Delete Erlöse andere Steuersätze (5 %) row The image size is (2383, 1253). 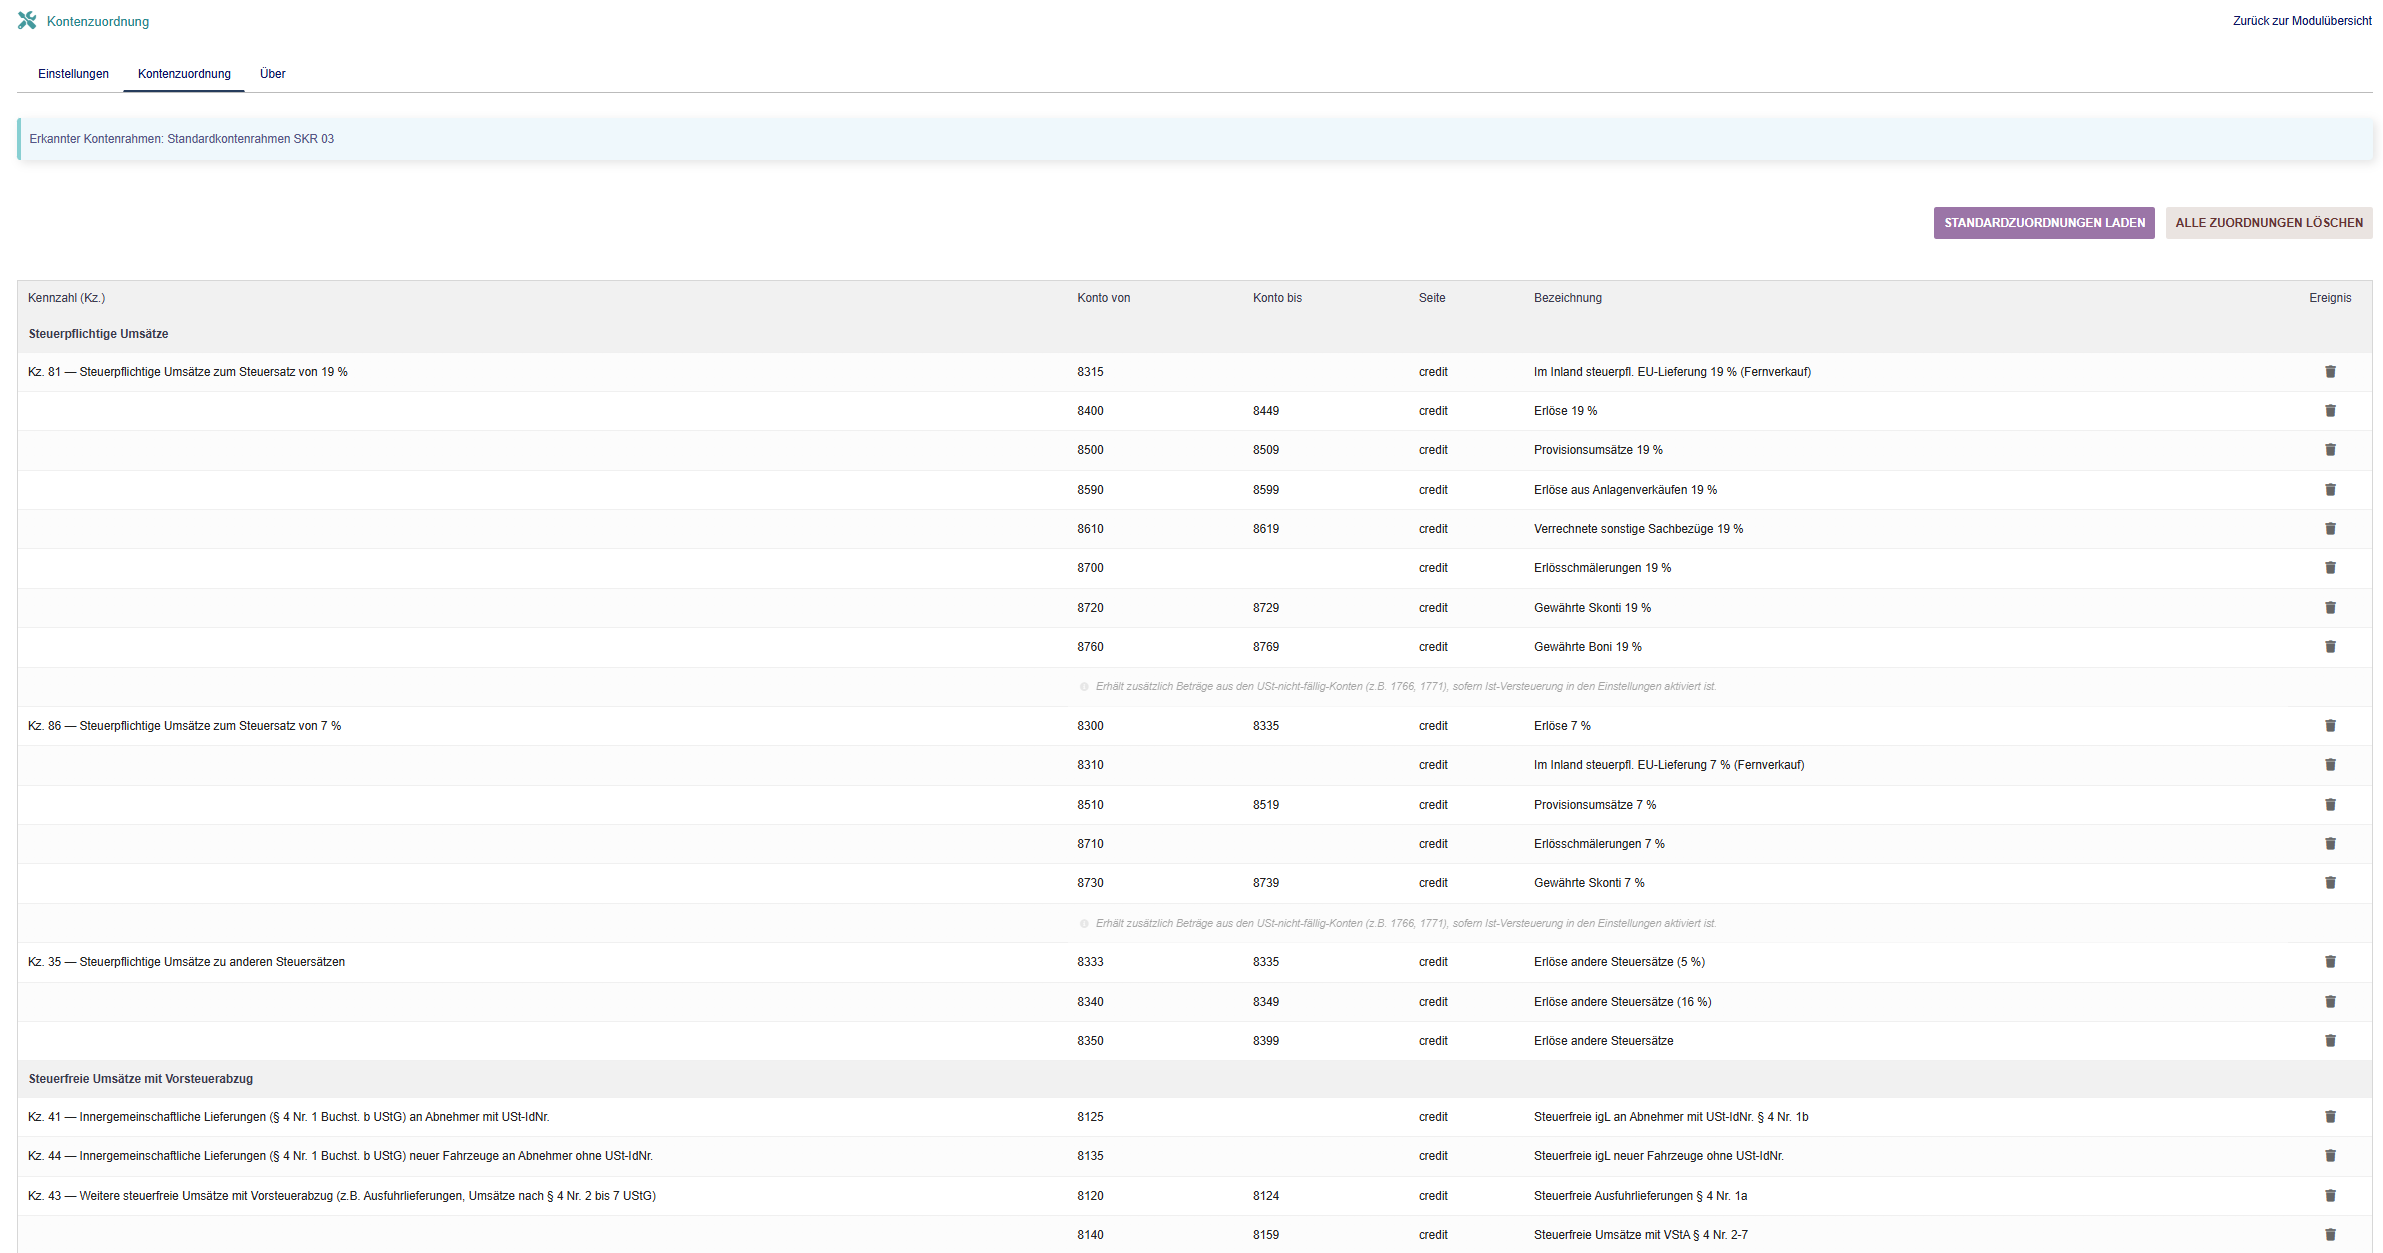(2330, 962)
